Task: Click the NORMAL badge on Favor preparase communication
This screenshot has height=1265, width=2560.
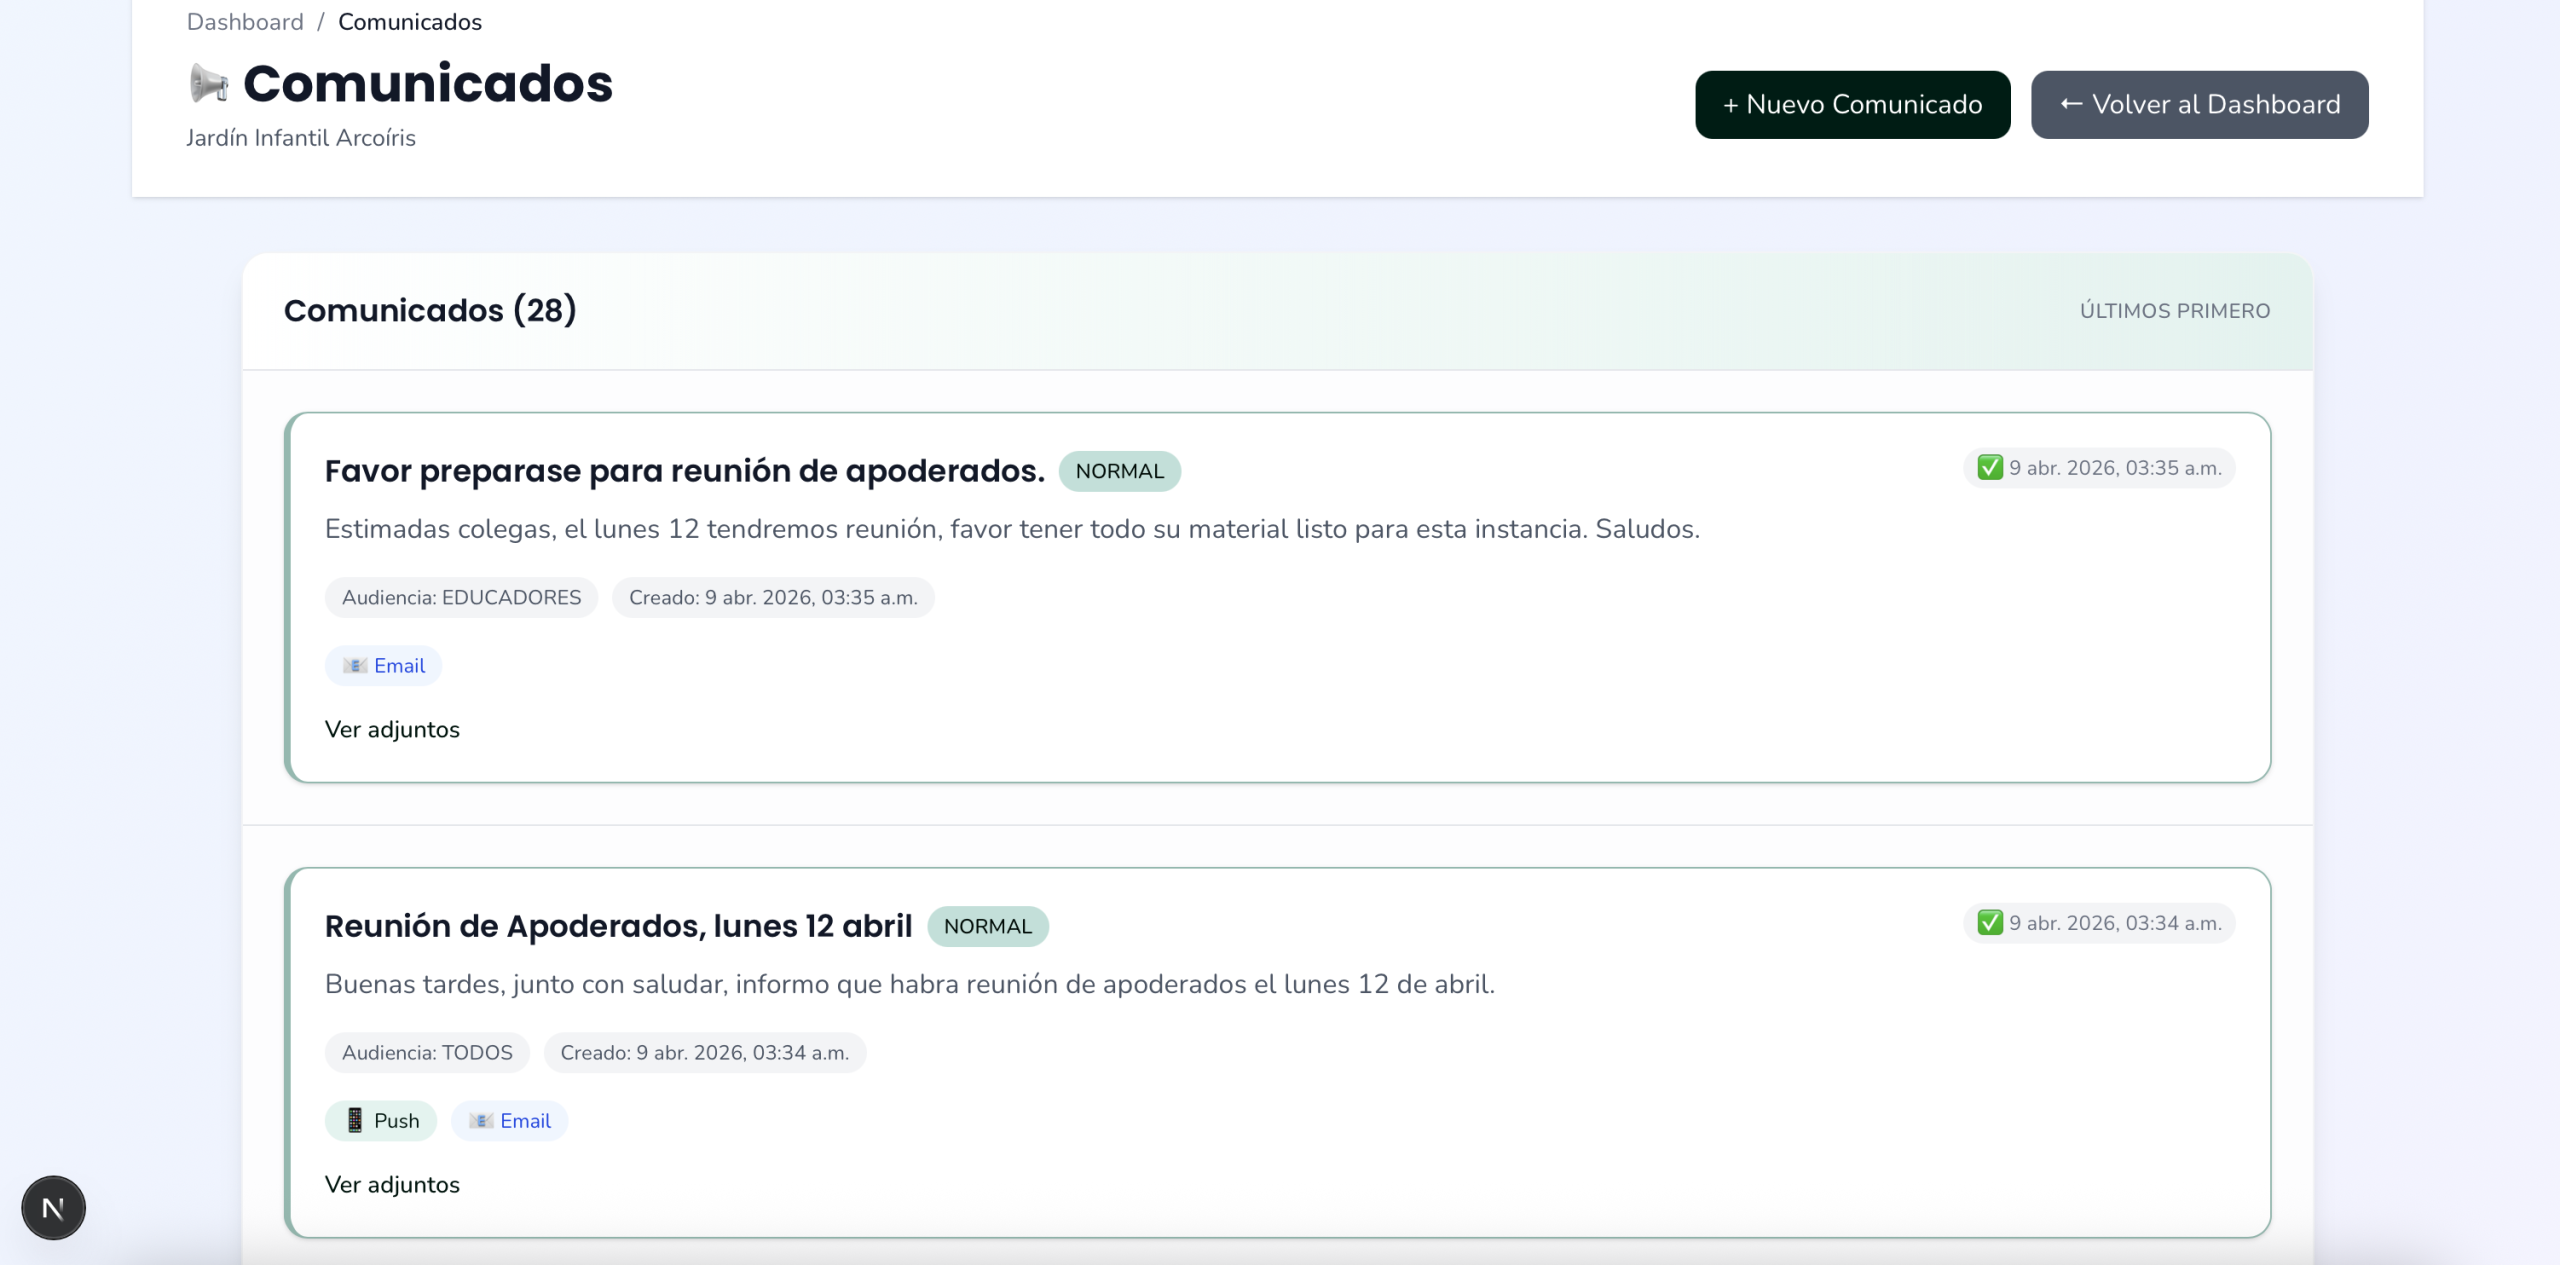Action: 1120,471
